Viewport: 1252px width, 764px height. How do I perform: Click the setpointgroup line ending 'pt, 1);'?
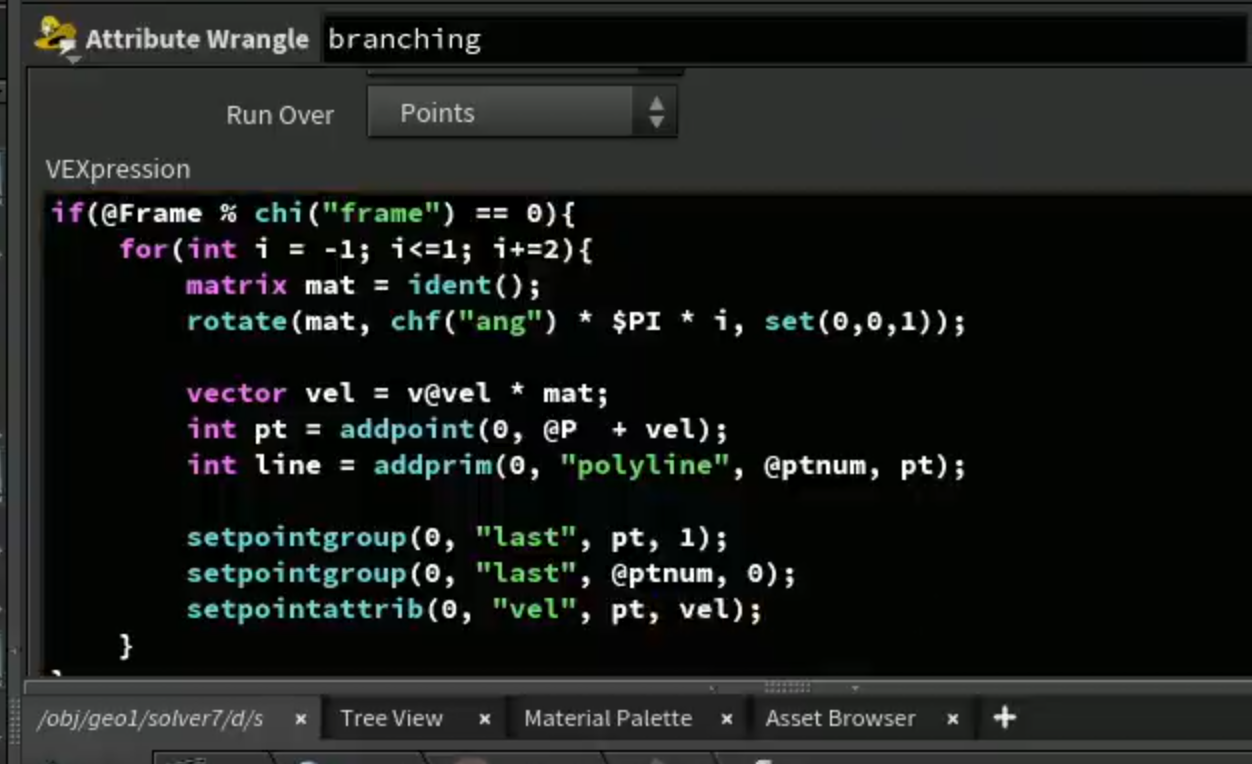pyautogui.click(x=457, y=538)
